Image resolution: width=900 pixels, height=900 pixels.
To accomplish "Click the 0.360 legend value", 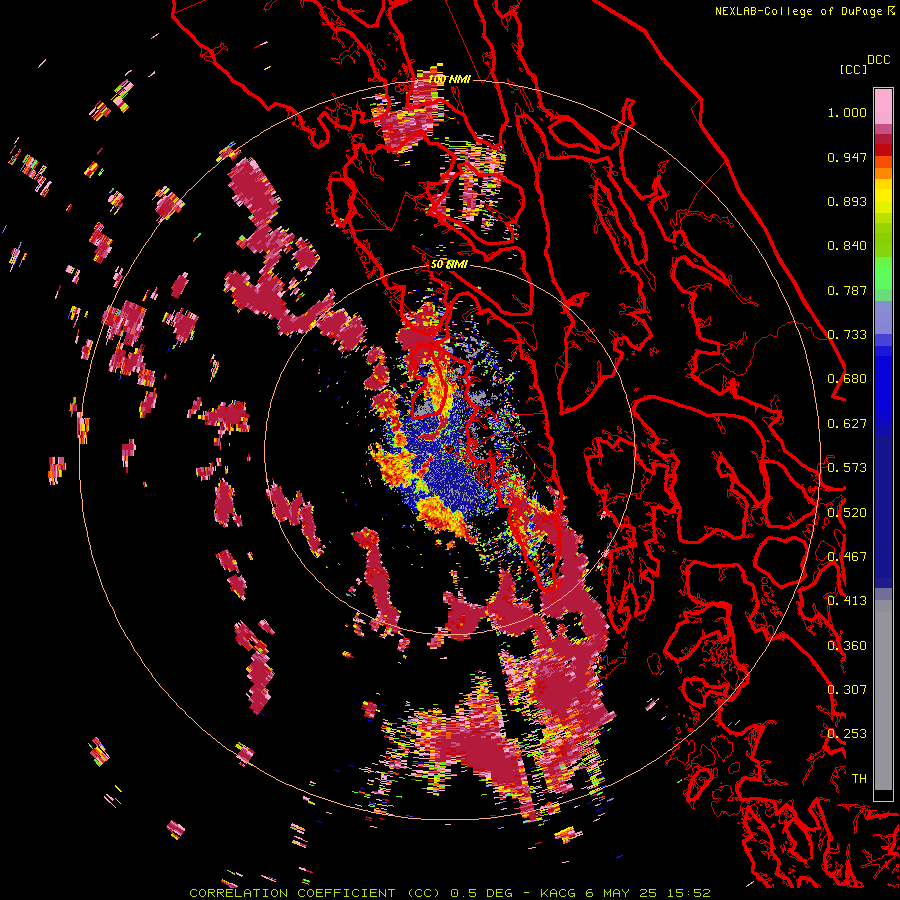I will pos(847,646).
